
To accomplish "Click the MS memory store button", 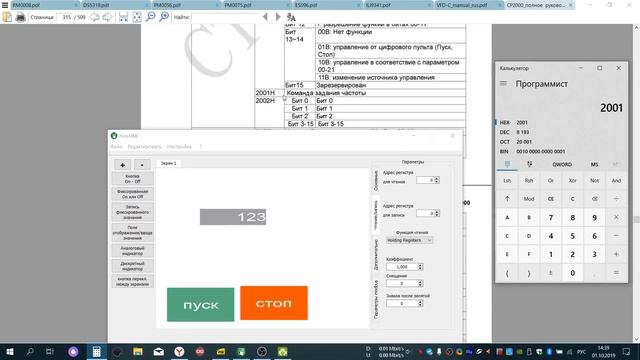I will pos(594,164).
